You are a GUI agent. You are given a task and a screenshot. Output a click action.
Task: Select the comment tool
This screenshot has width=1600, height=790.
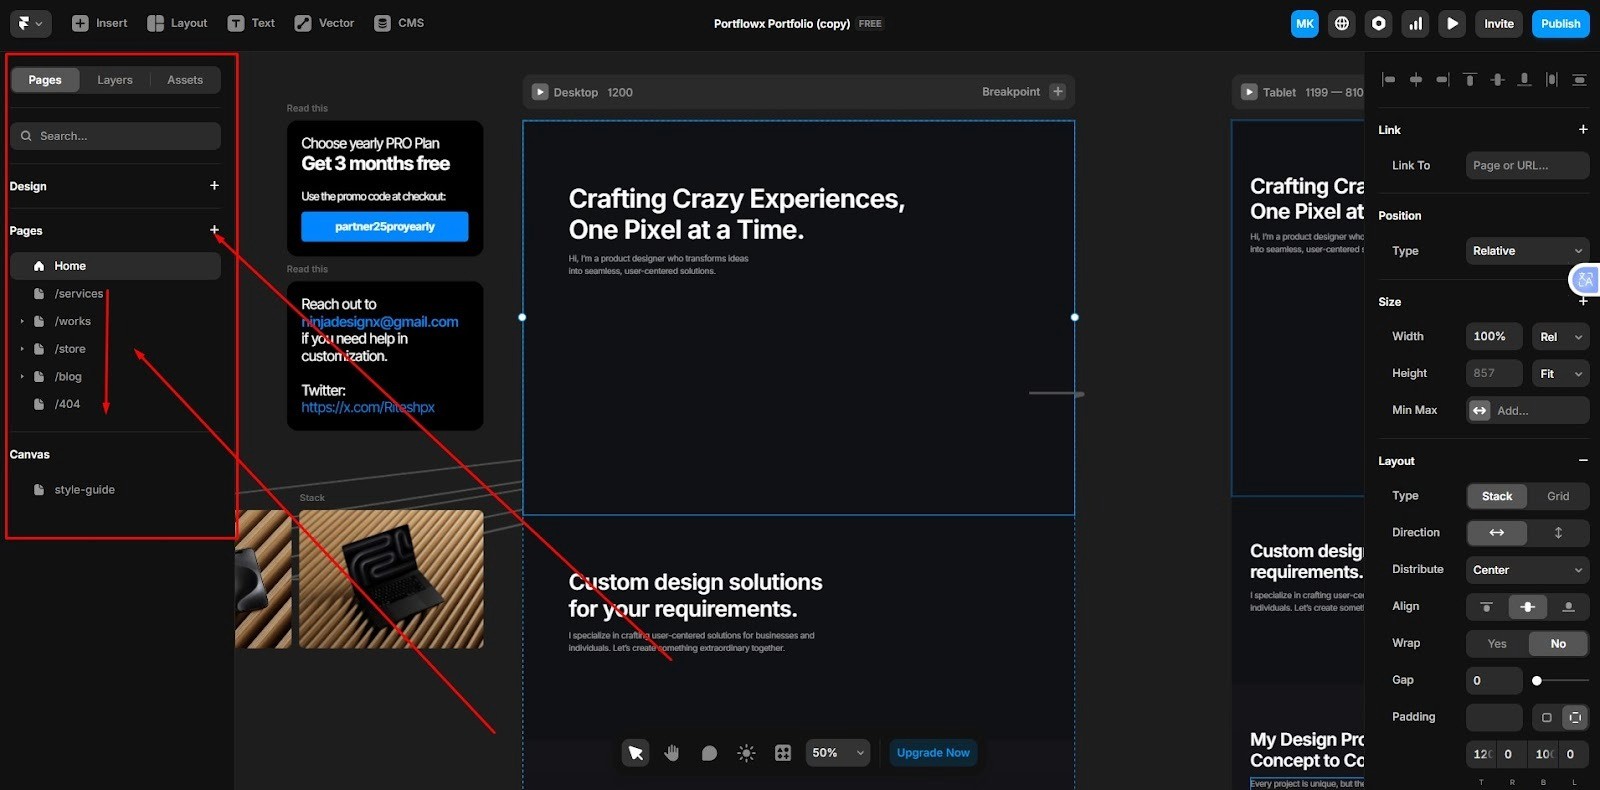(x=709, y=753)
